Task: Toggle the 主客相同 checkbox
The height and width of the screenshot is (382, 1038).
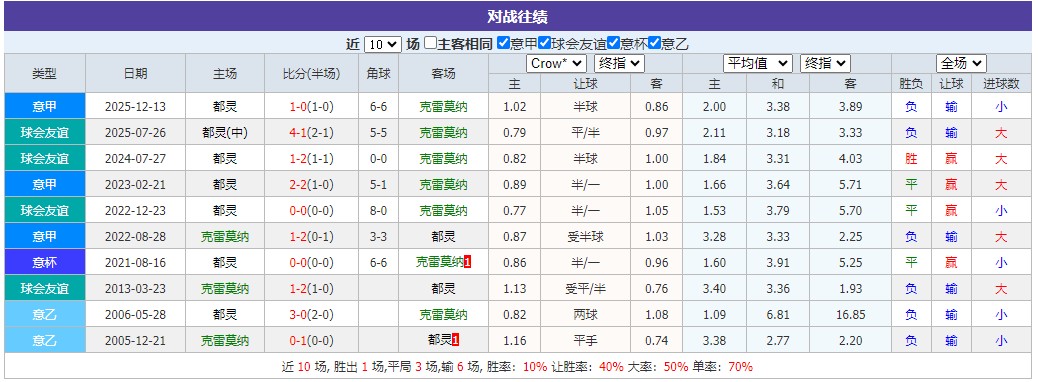Action: click(x=430, y=44)
